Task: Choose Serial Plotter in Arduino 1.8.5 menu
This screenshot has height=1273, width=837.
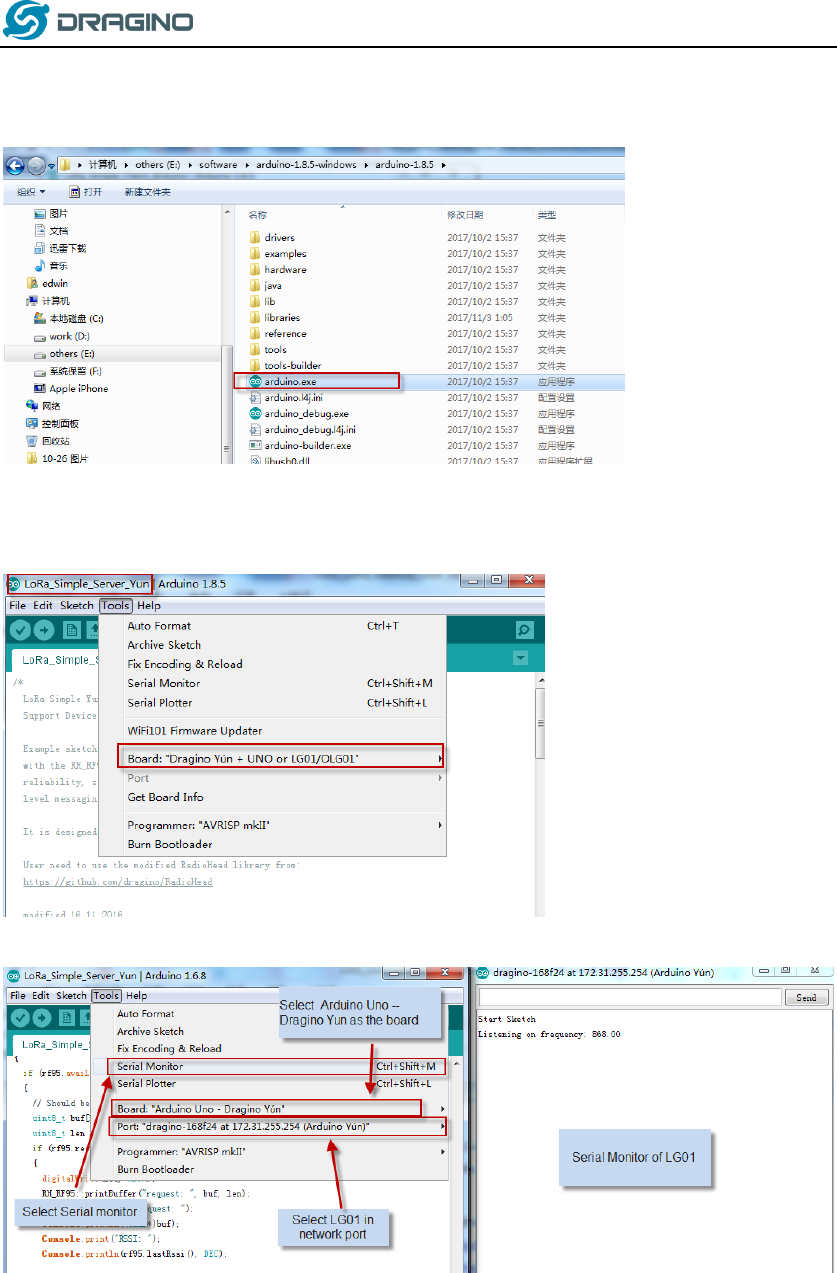Action: [272, 702]
